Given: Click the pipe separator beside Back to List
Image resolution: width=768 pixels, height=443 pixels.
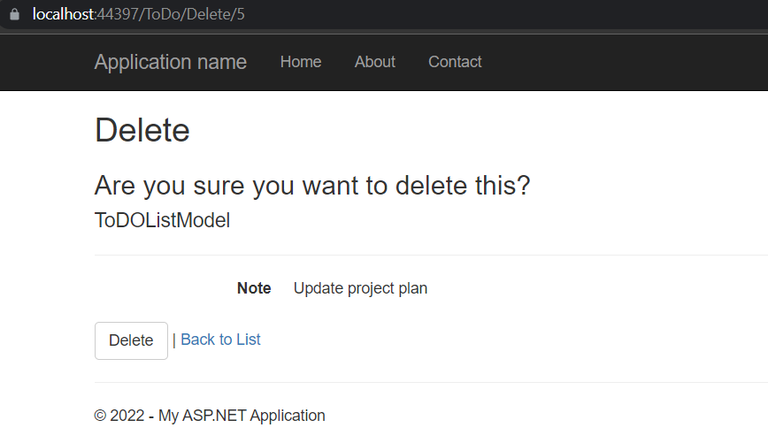Looking at the screenshot, I should click(174, 340).
